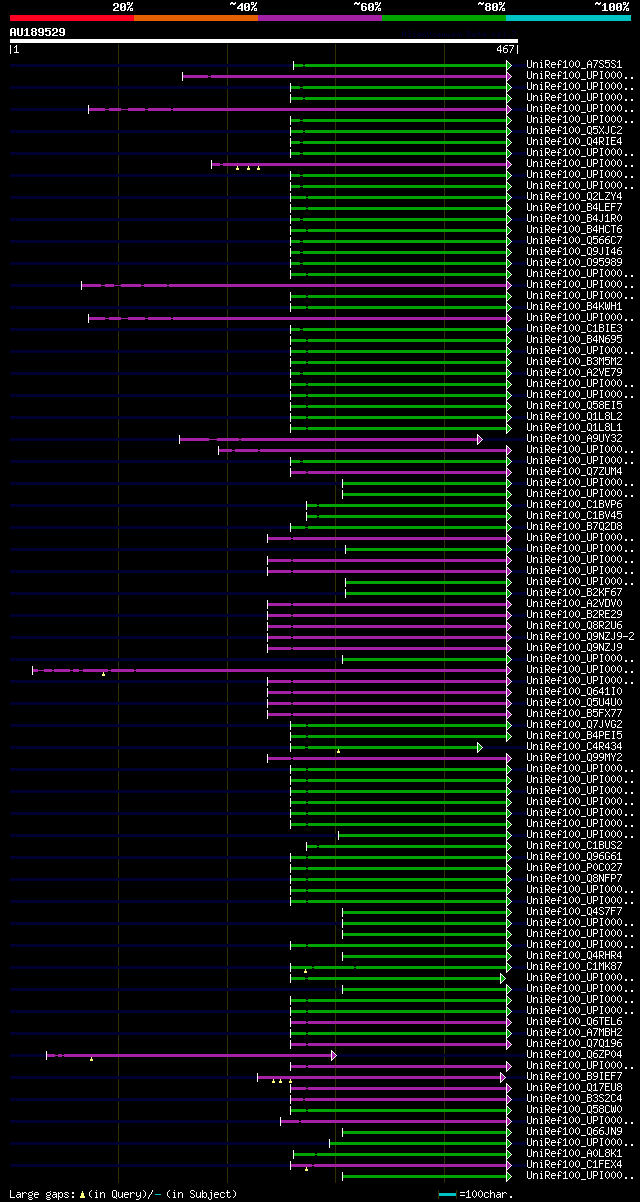Viewport: 640px width, 1202px height.
Task: Click the green ~80% identity legend segment
Action: coord(444,18)
